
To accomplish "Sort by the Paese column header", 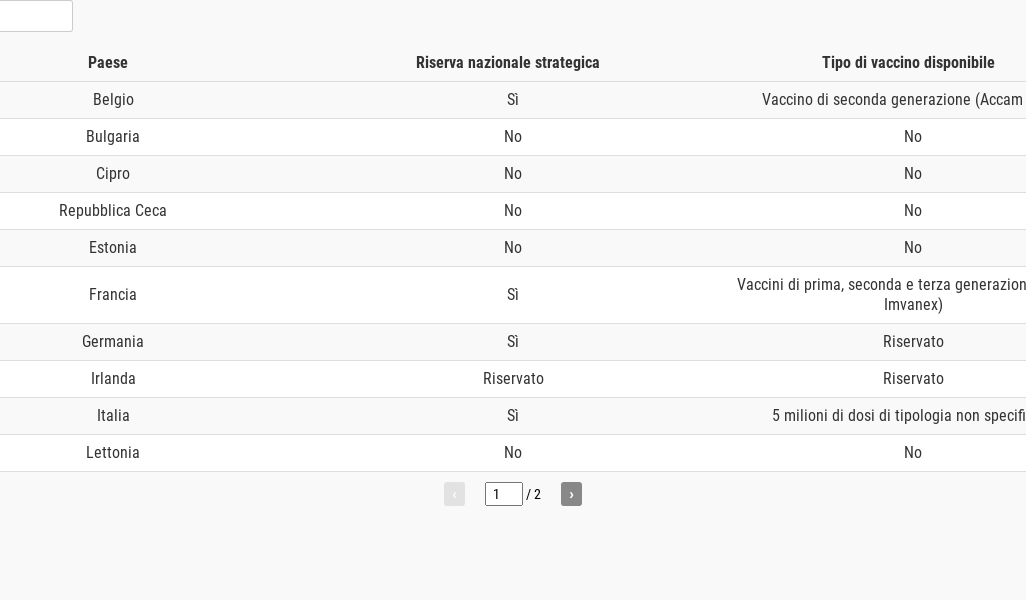I will 108,62.
